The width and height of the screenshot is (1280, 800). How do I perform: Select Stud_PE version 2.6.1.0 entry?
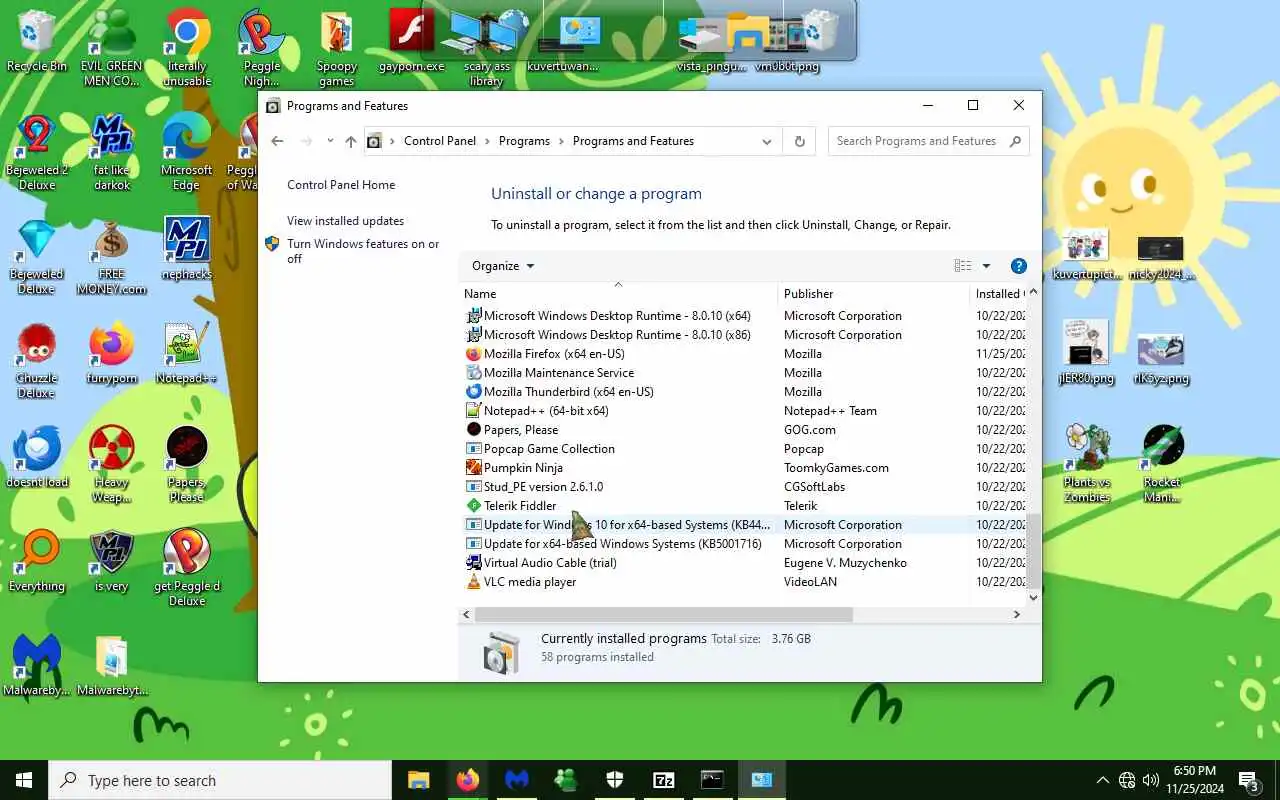(x=745, y=487)
